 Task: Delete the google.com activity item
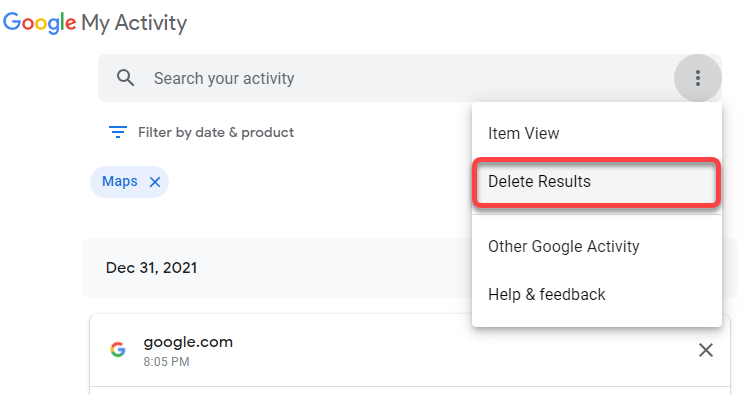(x=706, y=350)
